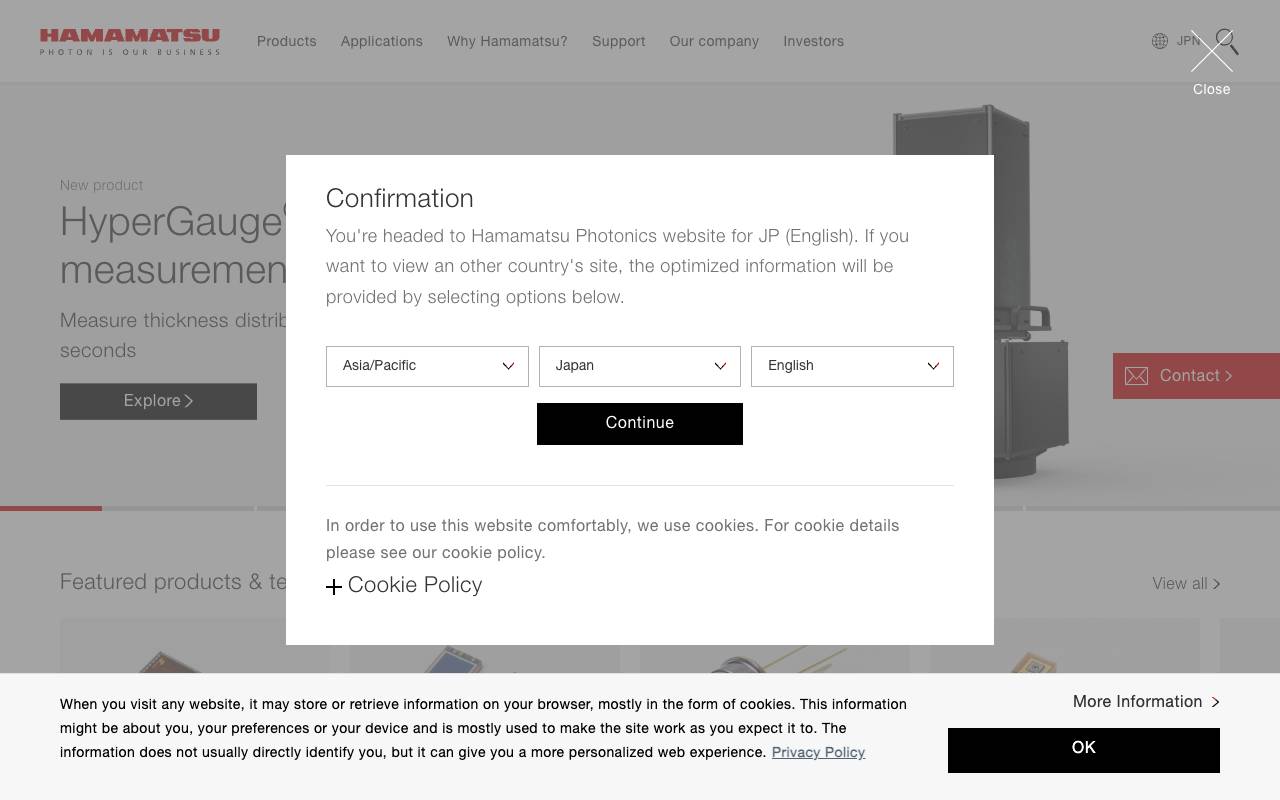
Task: Click the View all chevron
Action: click(x=1216, y=584)
